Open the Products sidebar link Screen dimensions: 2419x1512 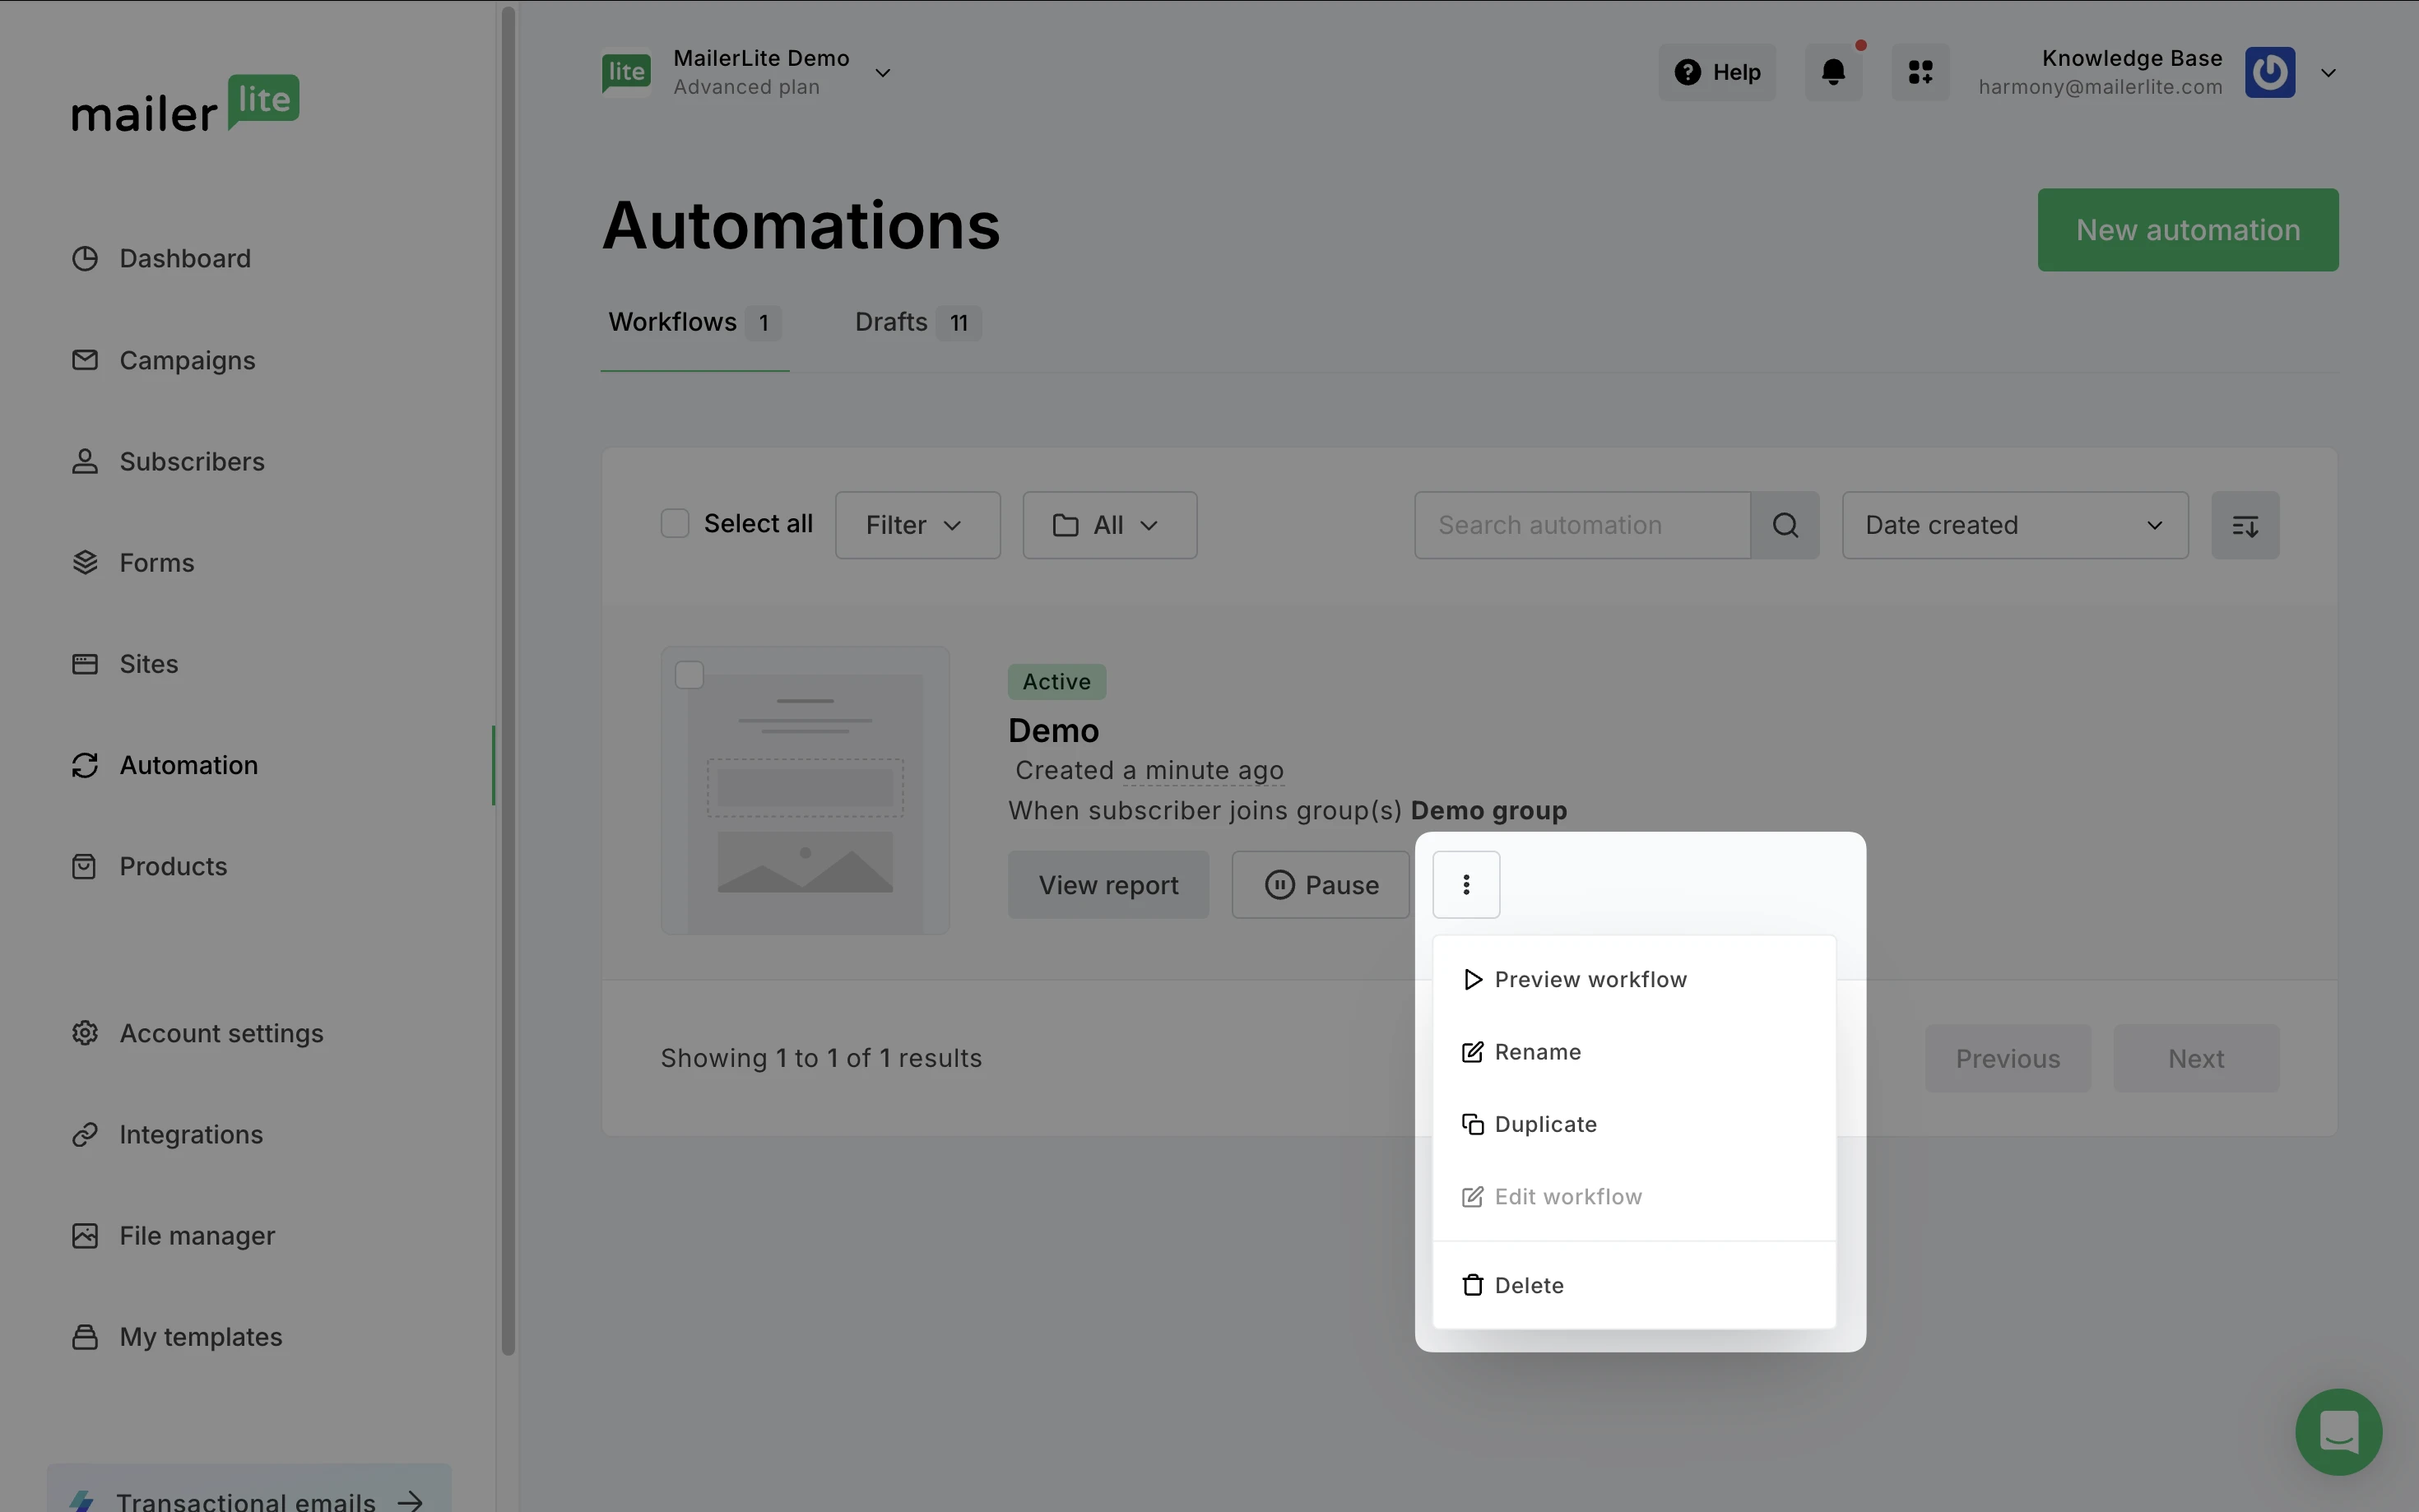pos(173,866)
